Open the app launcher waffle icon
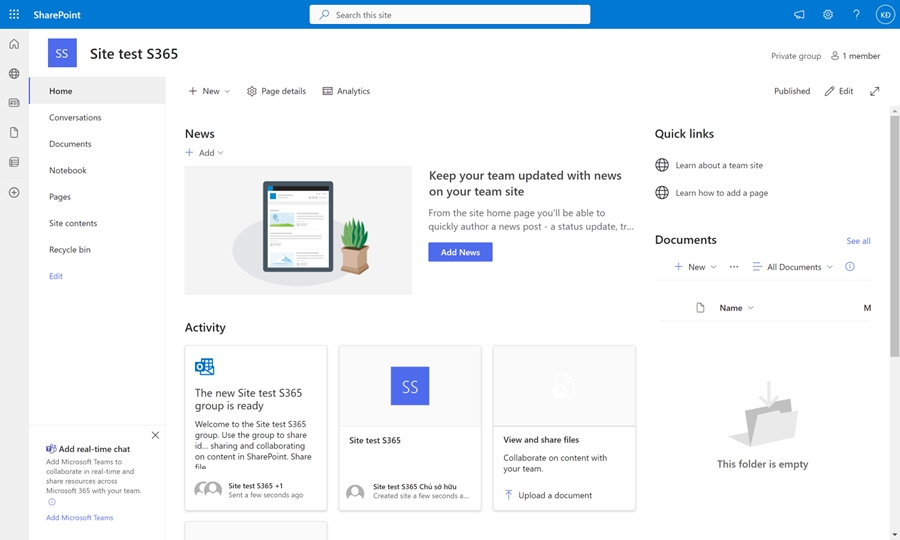 (x=14, y=15)
